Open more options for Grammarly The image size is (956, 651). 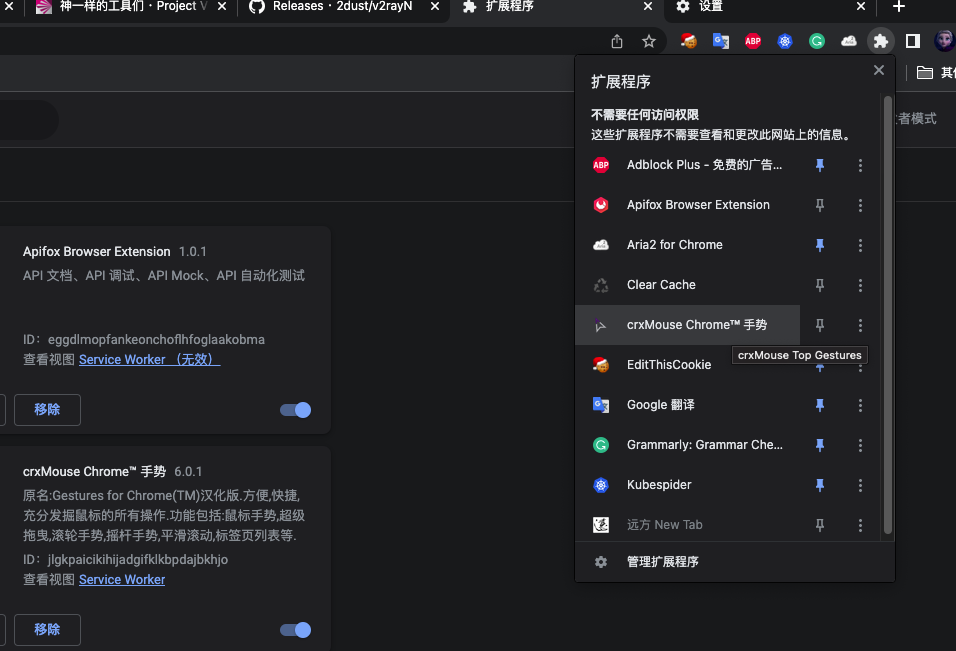(x=860, y=445)
